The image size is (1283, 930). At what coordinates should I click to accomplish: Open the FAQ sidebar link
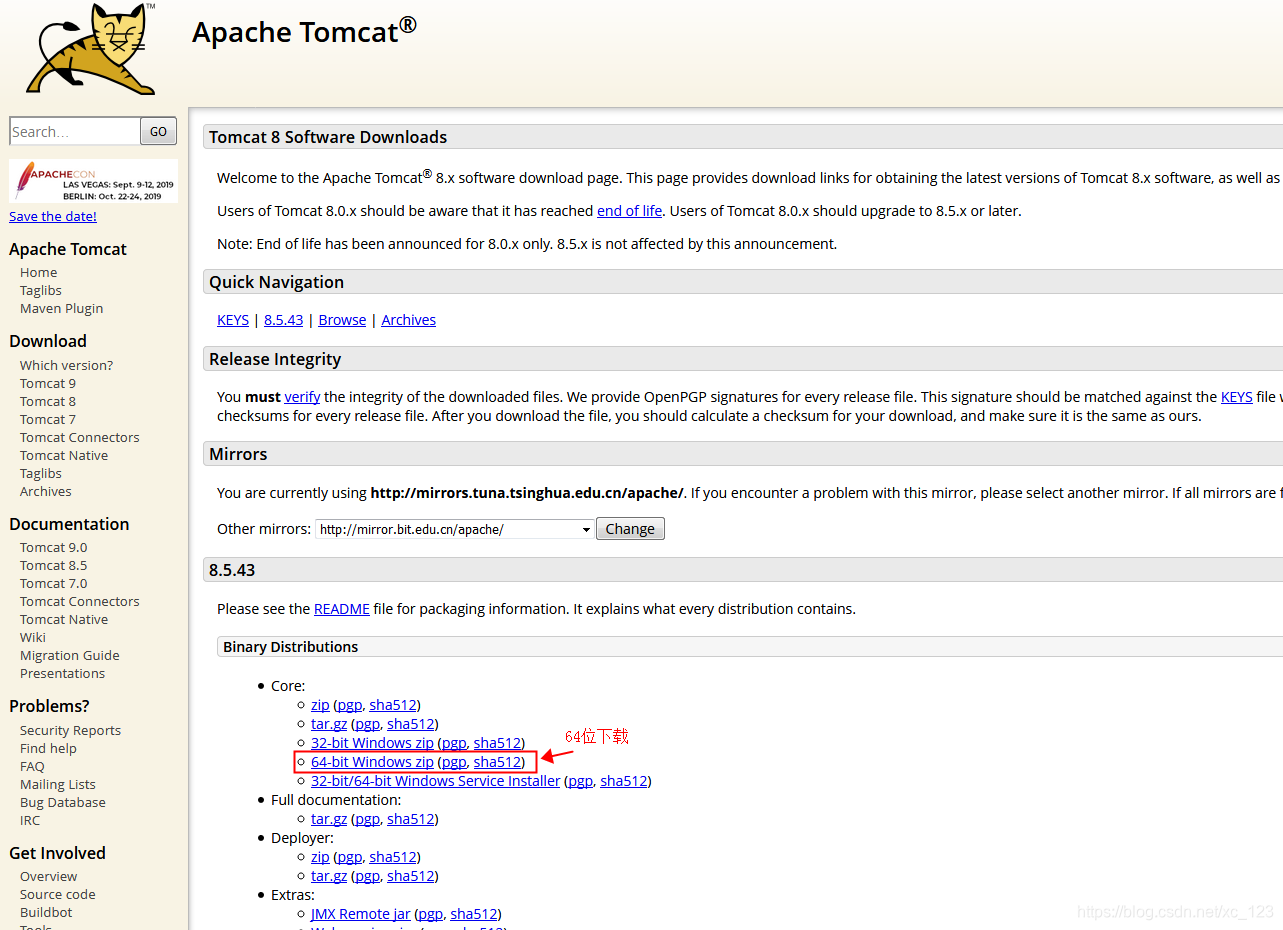[x=32, y=767]
